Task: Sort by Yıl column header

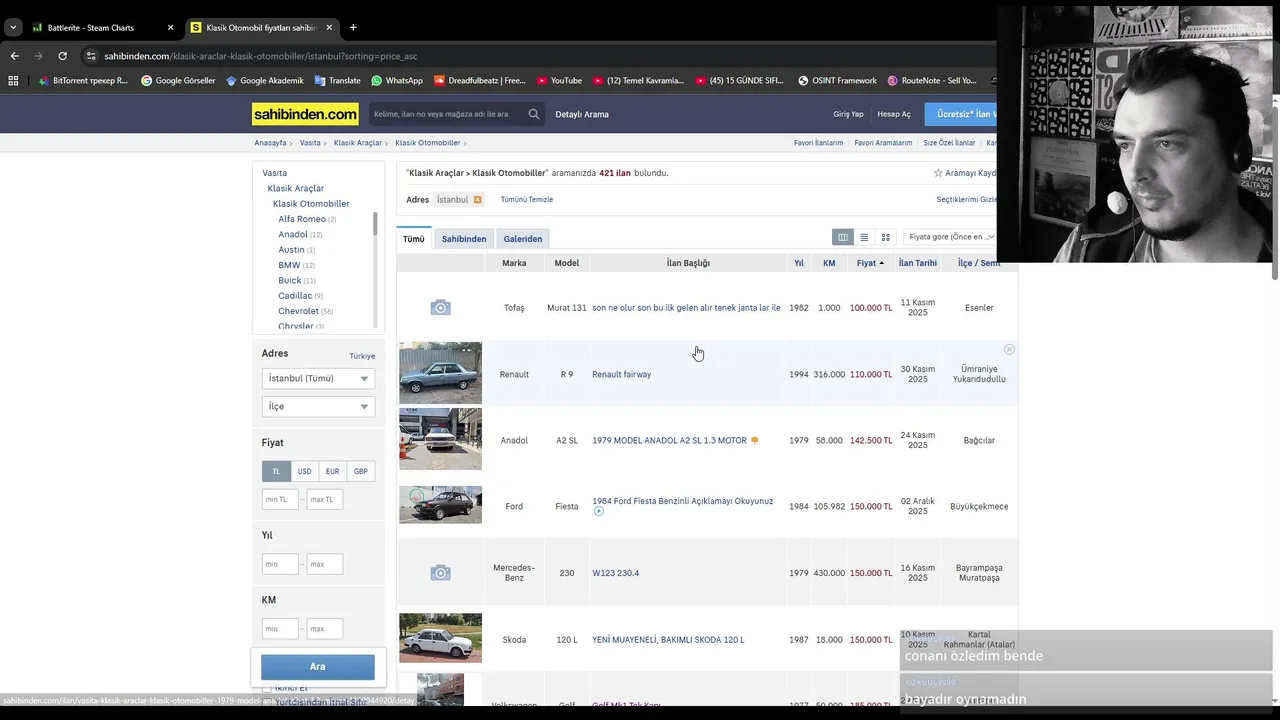Action: pos(799,263)
